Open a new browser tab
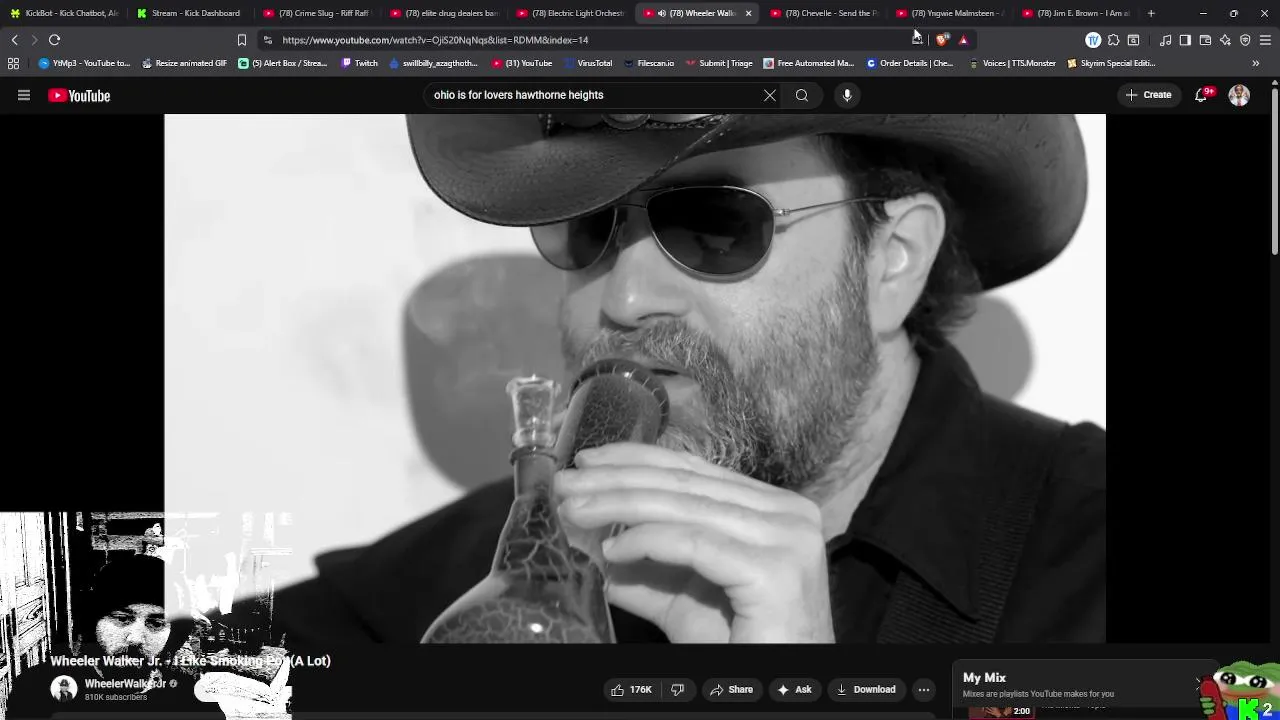This screenshot has height=720, width=1280. (1151, 13)
